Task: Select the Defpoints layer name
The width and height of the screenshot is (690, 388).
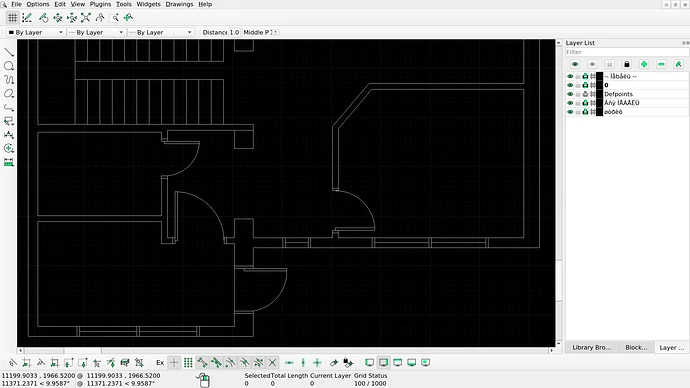Action: (618, 94)
